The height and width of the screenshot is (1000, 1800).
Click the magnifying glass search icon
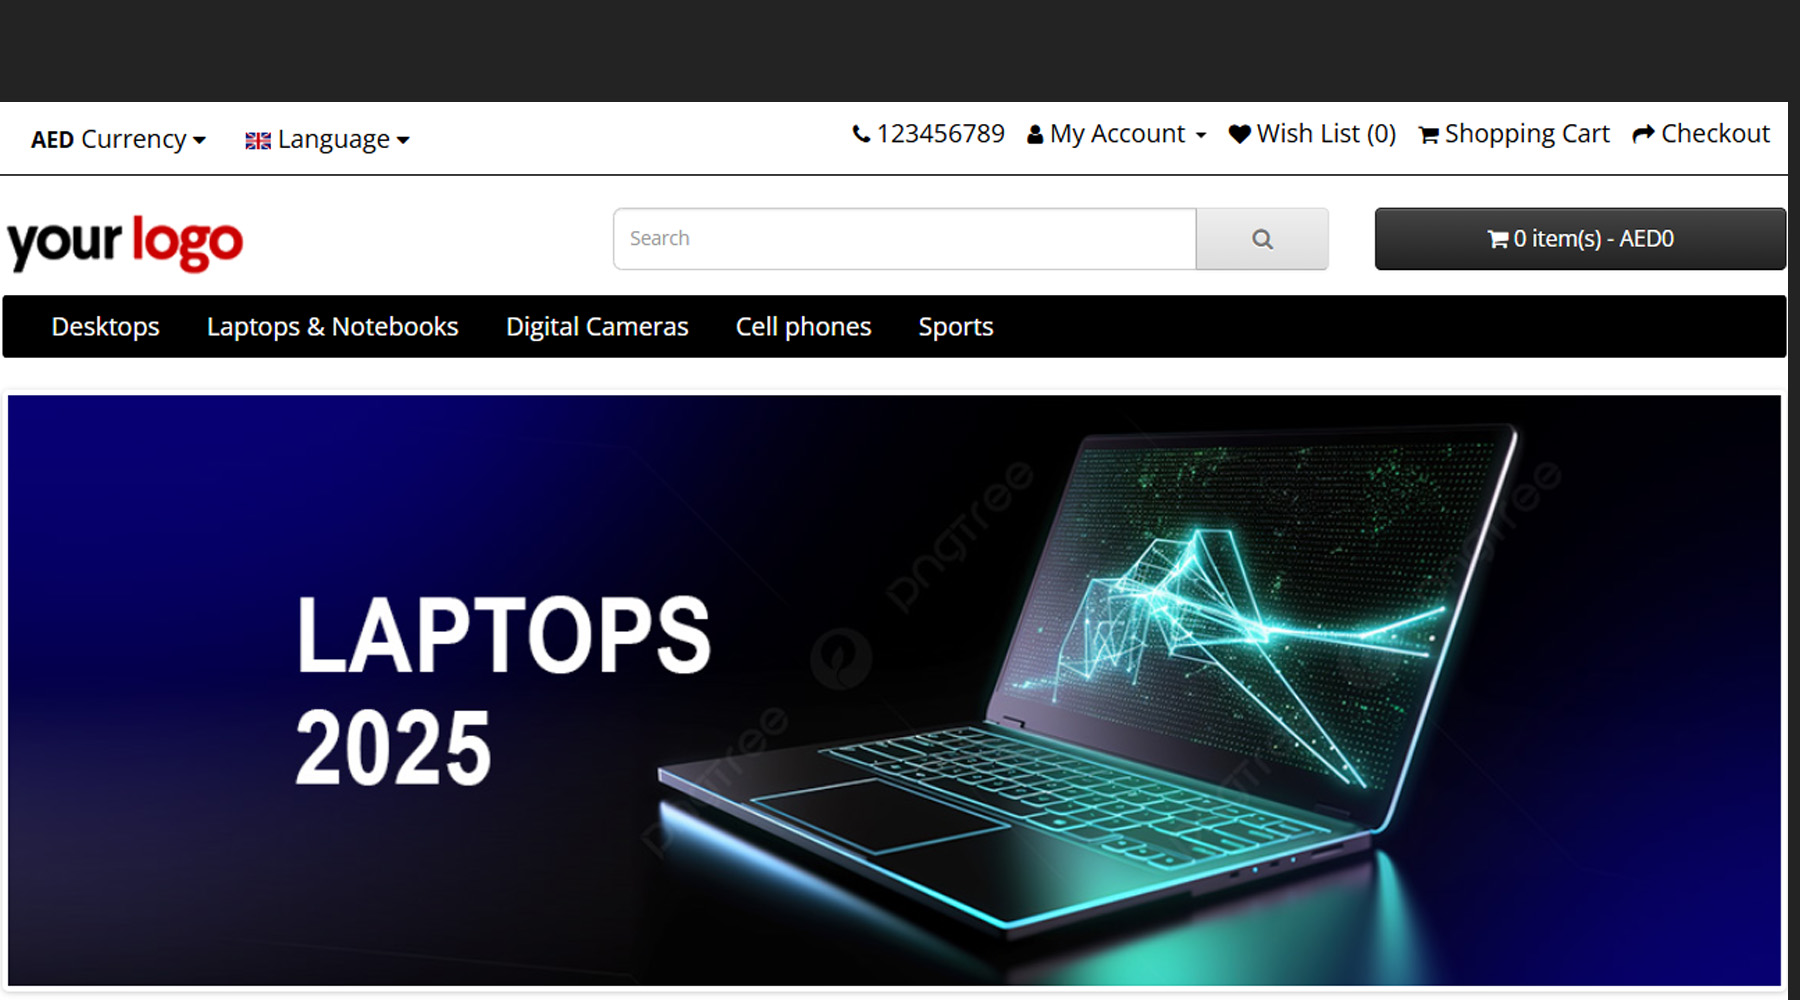point(1262,240)
